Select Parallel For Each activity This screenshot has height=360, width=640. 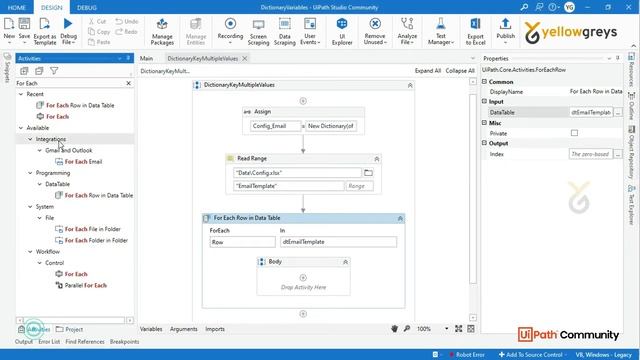81,285
